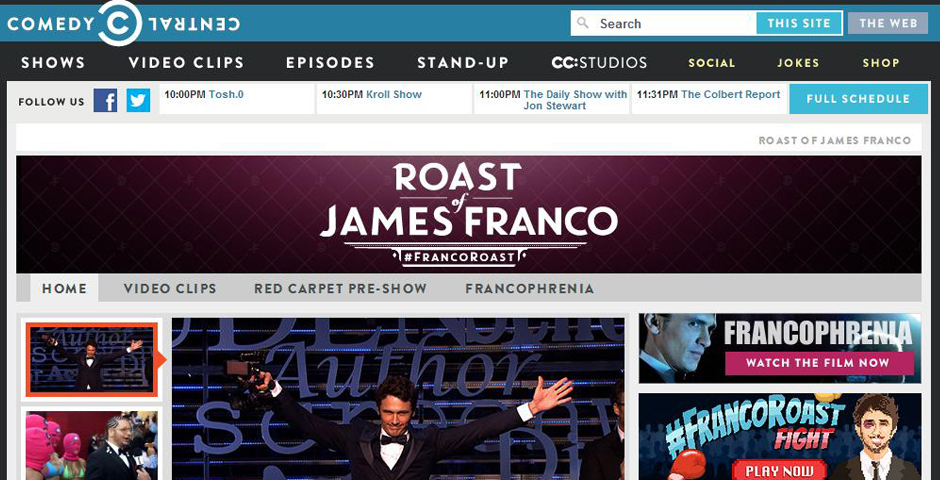940x480 pixels.
Task: Open the STAND-UP section
Action: click(x=463, y=63)
